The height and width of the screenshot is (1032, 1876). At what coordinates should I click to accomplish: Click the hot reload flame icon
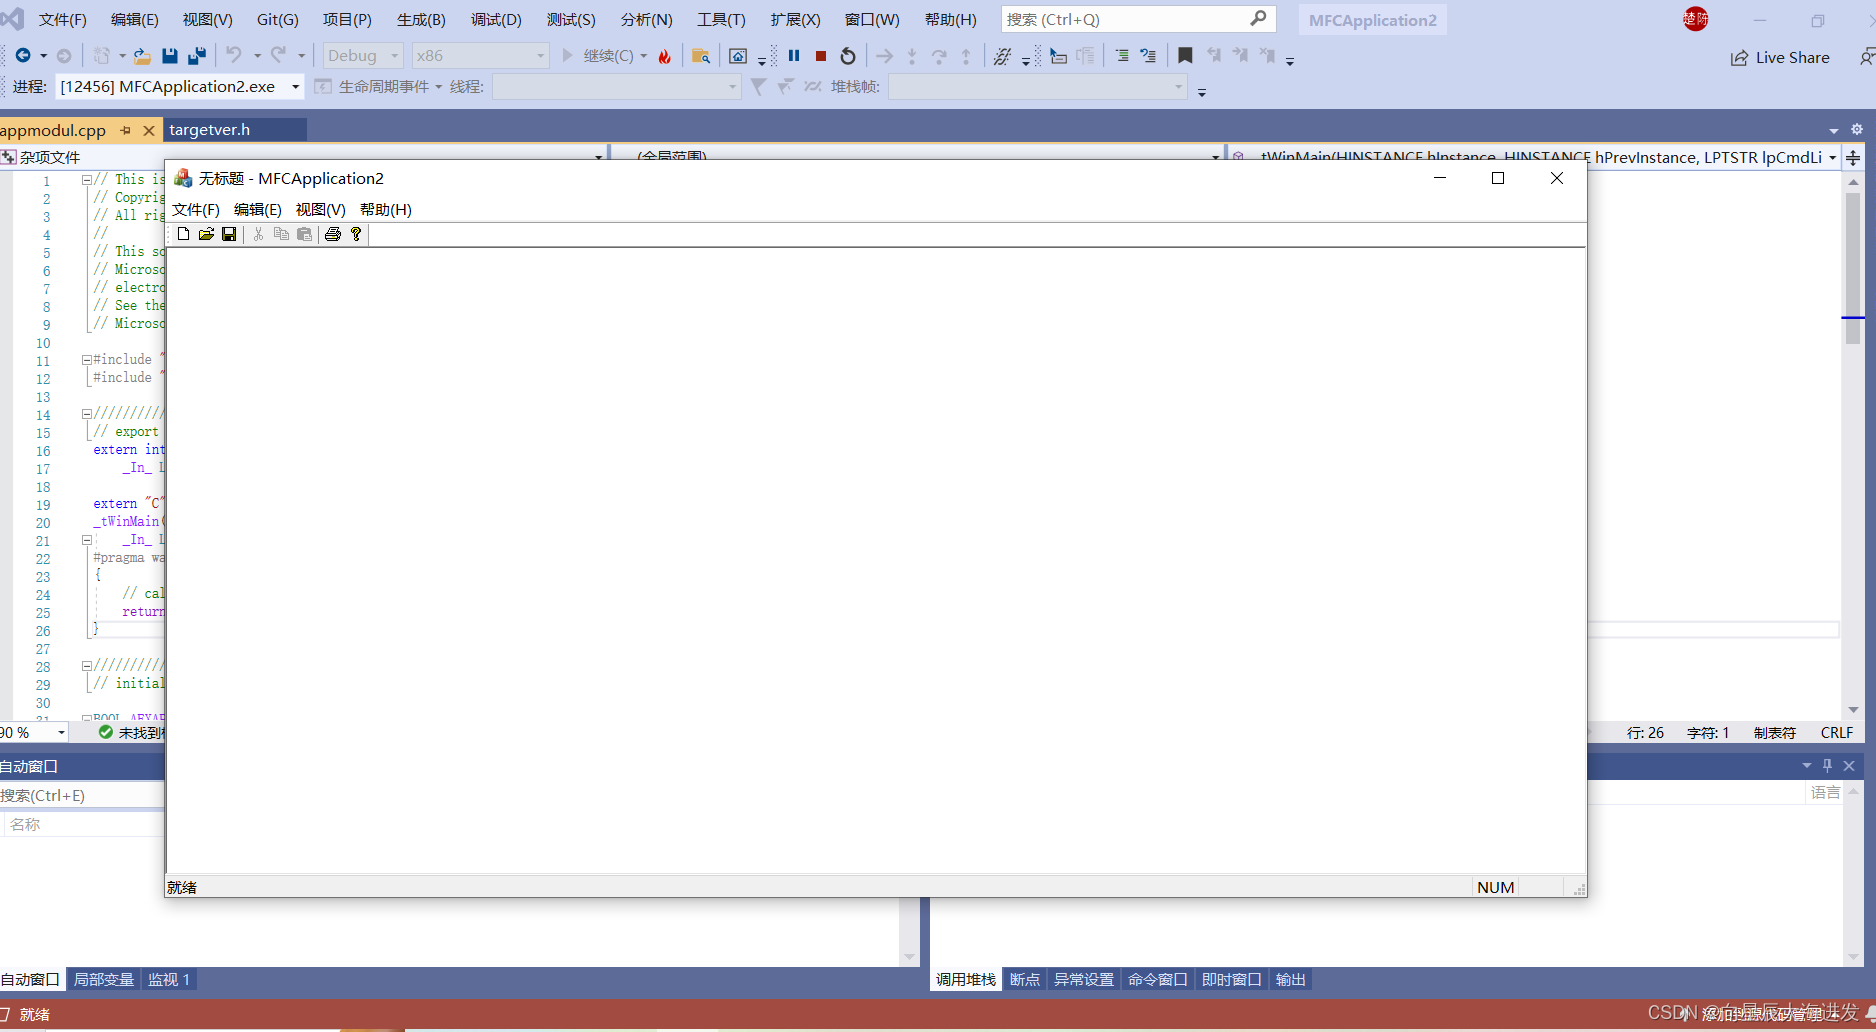pyautogui.click(x=665, y=56)
